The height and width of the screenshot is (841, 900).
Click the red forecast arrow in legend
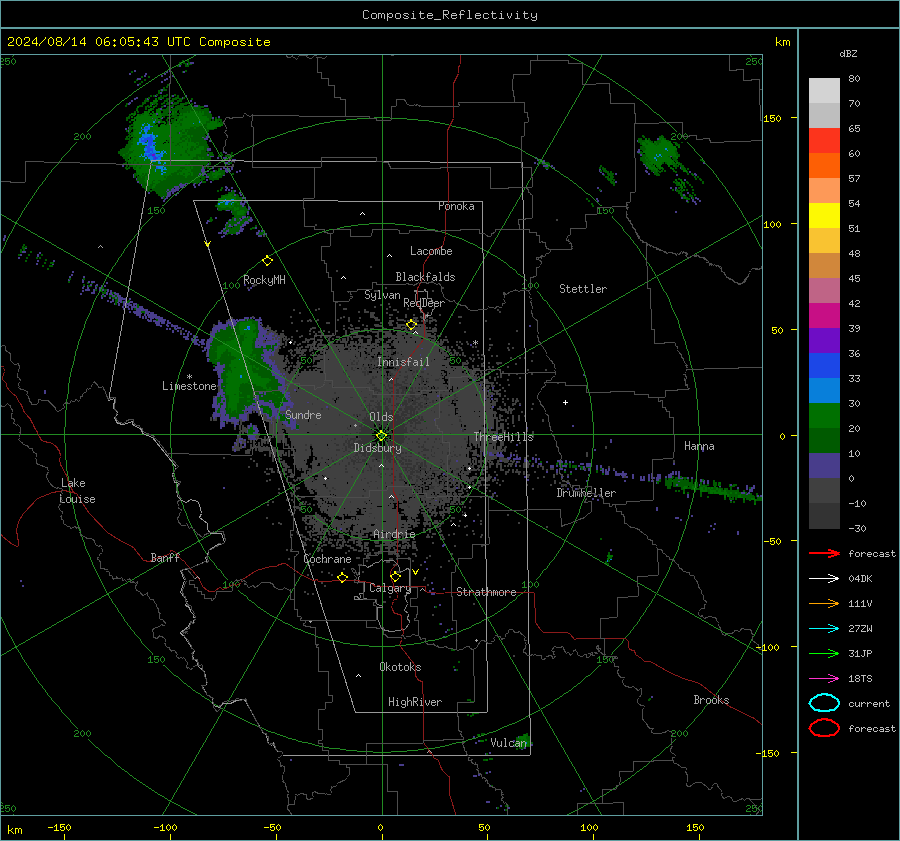(x=824, y=553)
